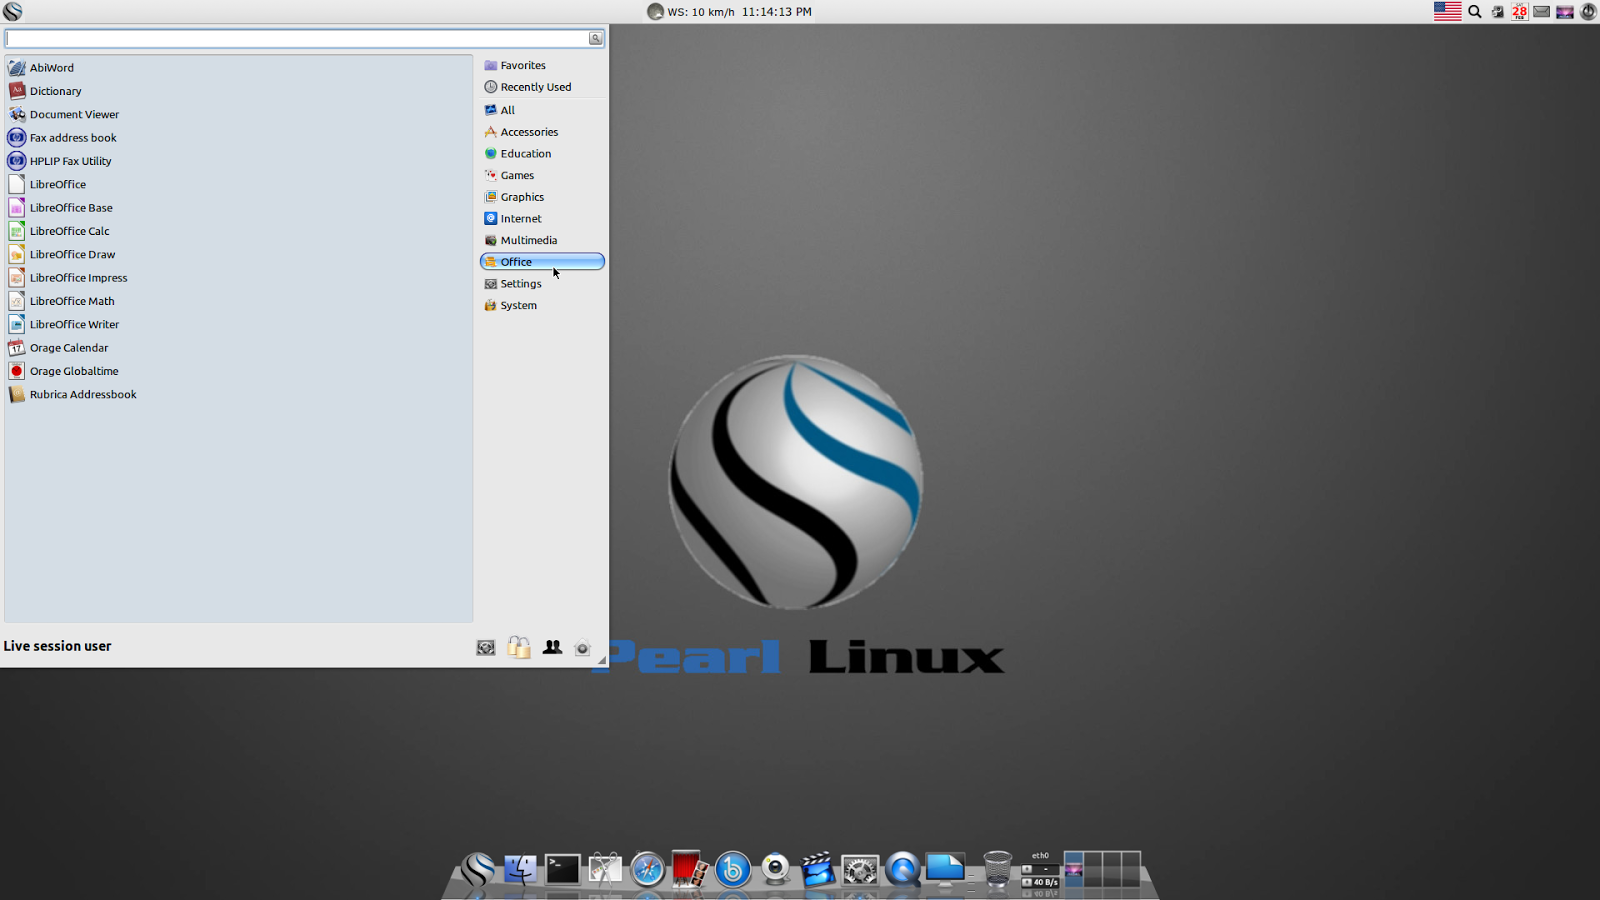Click the clock showing 11:14:13 PM

pos(777,12)
